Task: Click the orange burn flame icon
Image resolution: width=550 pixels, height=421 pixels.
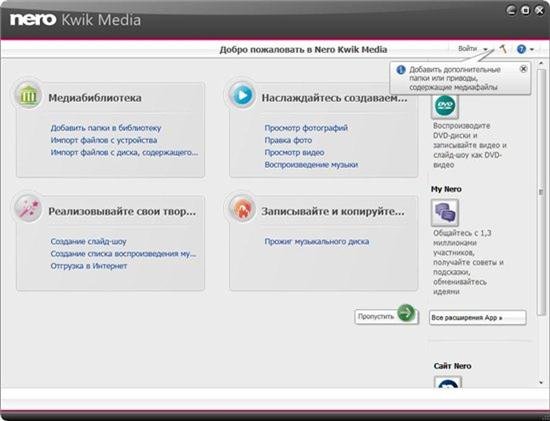Action: coord(242,209)
